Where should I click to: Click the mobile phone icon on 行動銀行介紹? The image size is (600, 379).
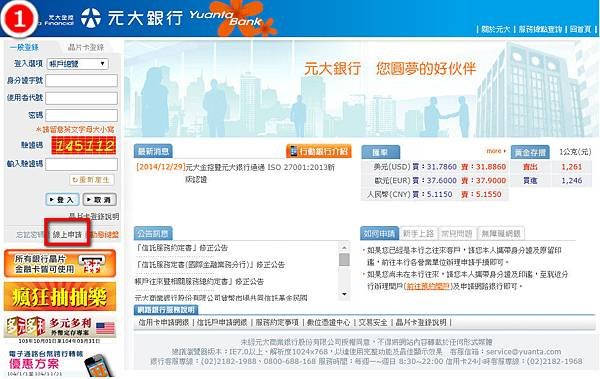coord(293,151)
